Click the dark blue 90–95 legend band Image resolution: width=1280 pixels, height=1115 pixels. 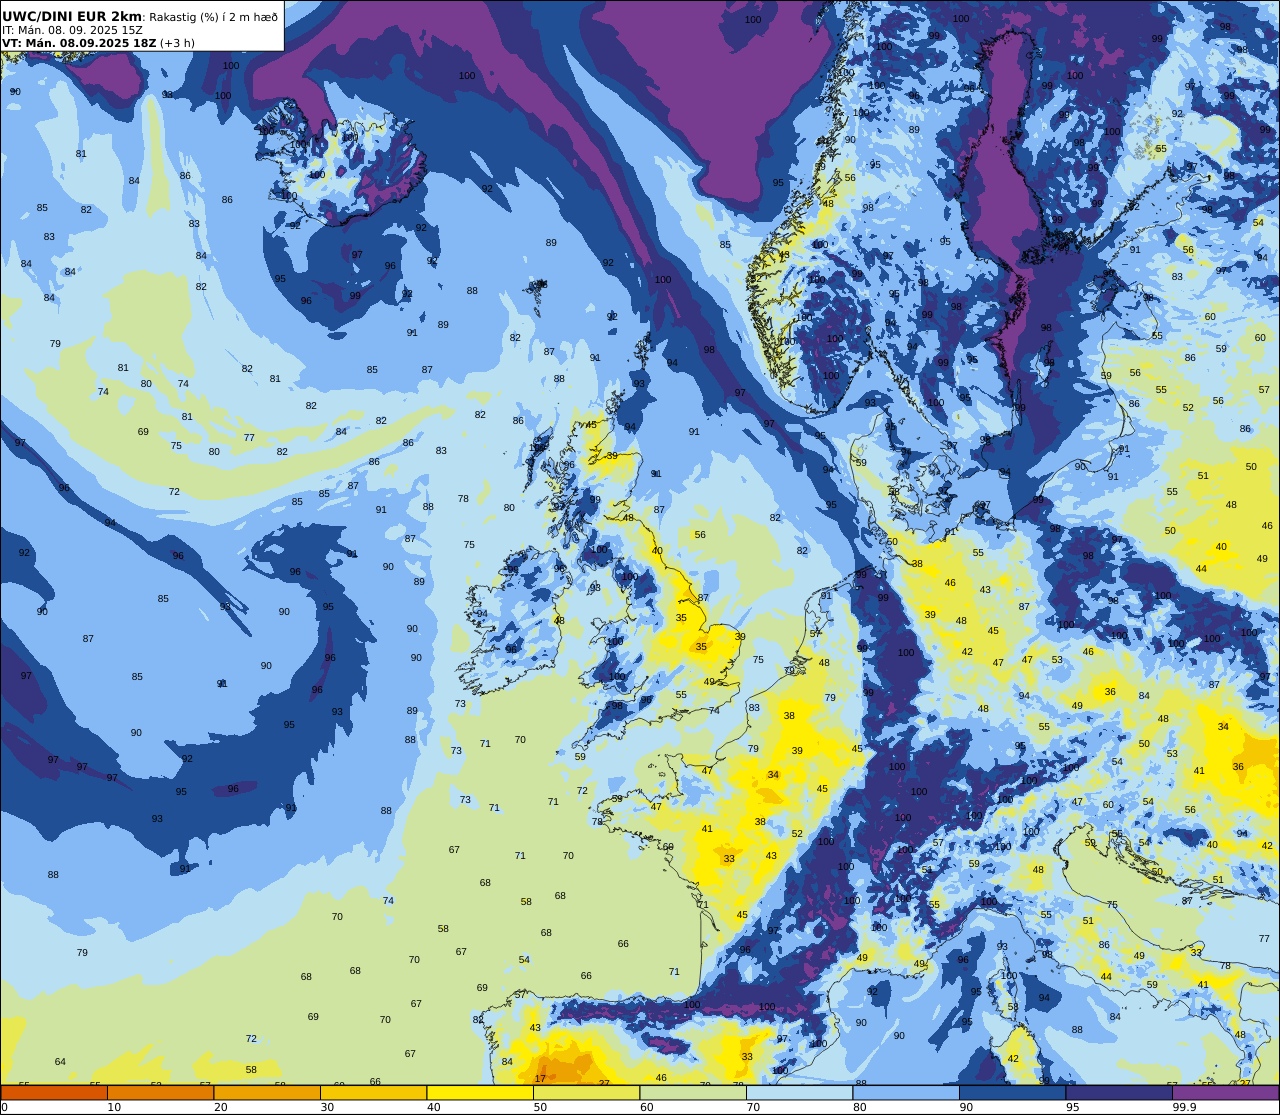1012,1092
